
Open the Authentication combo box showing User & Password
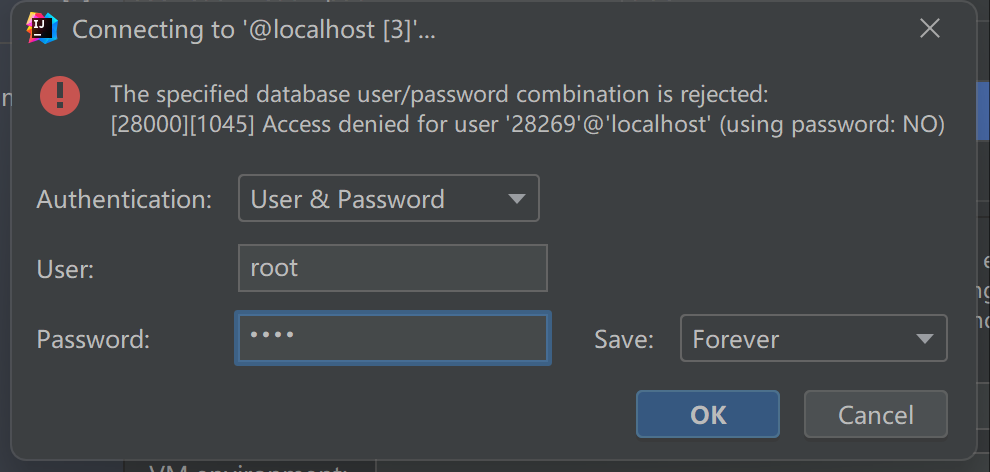(x=389, y=198)
